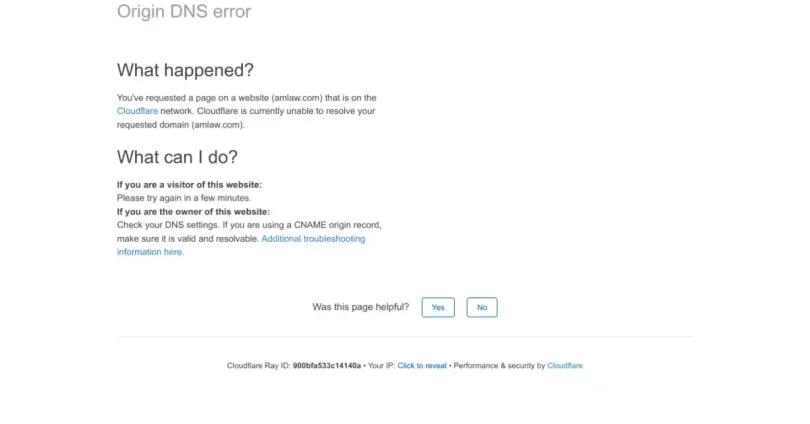The image size is (810, 424).
Task: Click the 'If you are a visitor' bold line
Action: click(x=189, y=185)
